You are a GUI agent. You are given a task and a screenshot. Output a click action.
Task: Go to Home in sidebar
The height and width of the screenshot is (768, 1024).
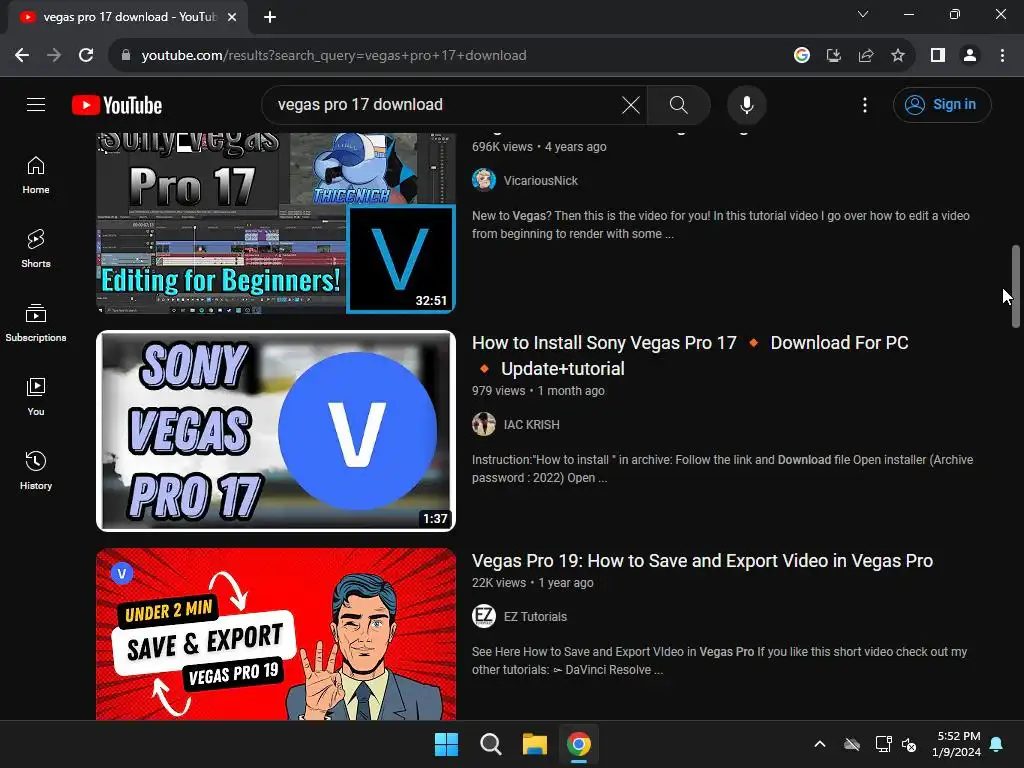[36, 176]
